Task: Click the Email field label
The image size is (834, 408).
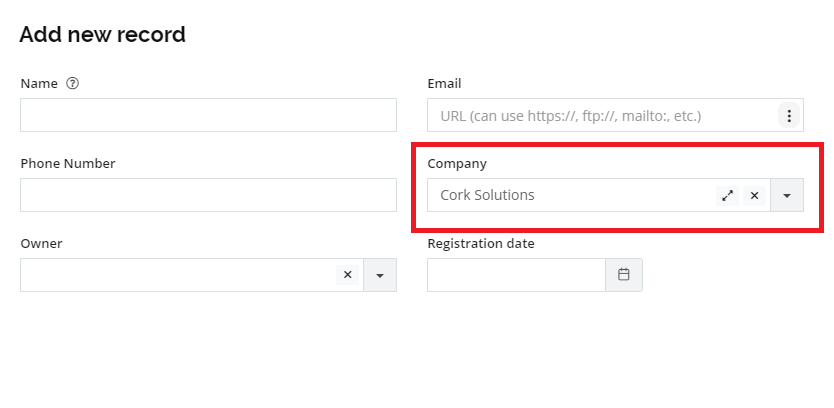Action: (444, 84)
